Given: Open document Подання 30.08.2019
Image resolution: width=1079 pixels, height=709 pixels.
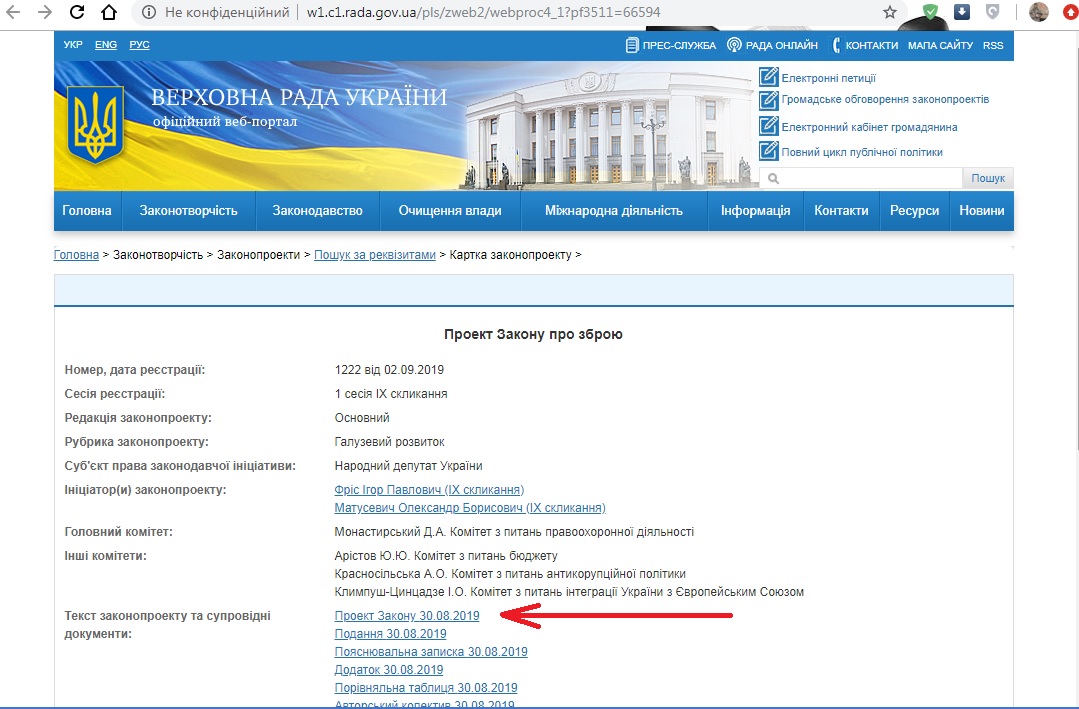Looking at the screenshot, I should [x=390, y=633].
